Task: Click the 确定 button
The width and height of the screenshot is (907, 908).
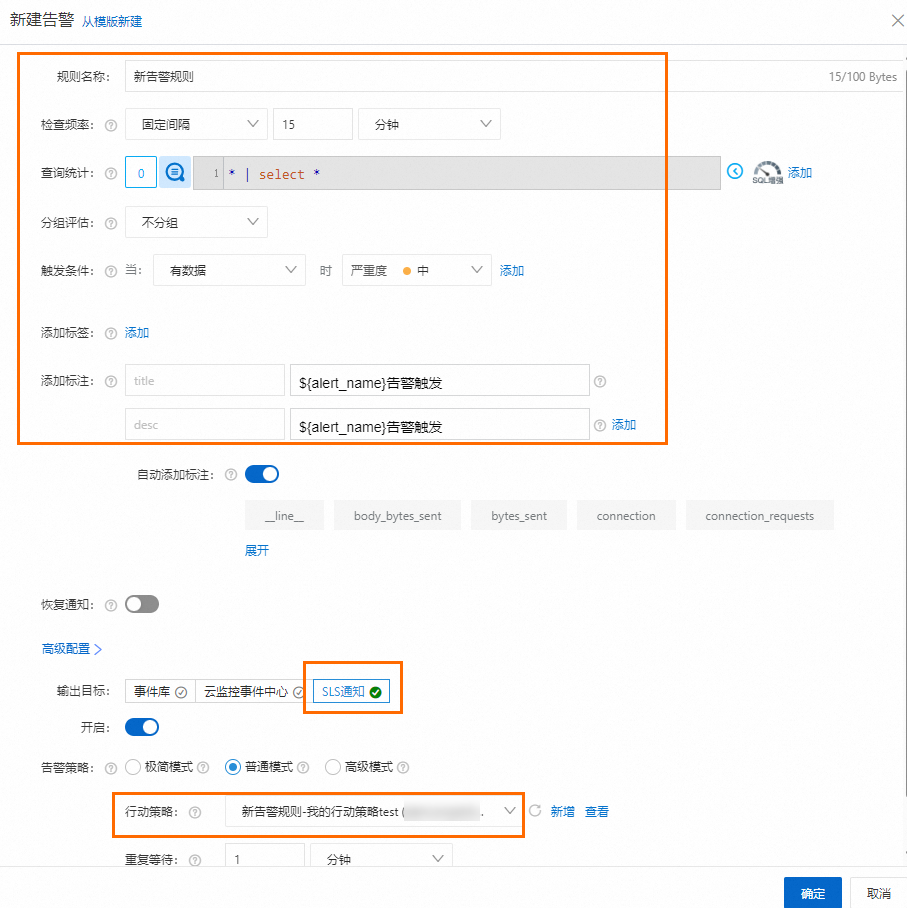Action: [813, 893]
